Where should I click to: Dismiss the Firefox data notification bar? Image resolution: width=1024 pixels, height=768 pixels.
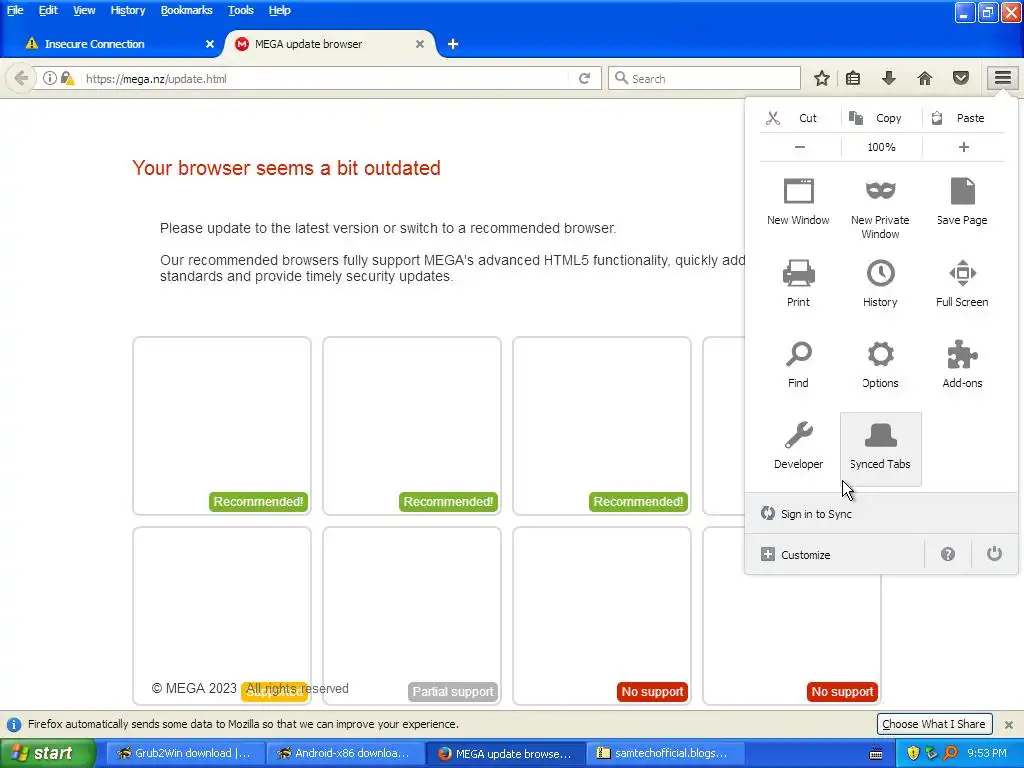(x=1008, y=724)
